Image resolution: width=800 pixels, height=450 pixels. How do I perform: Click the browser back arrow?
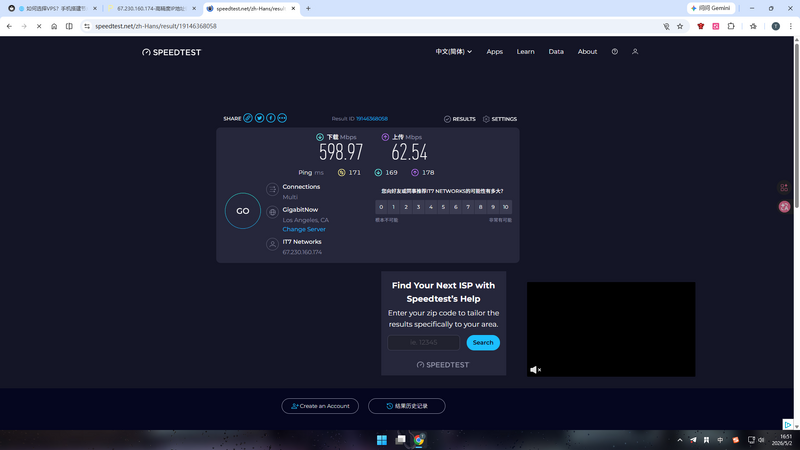[9, 26]
